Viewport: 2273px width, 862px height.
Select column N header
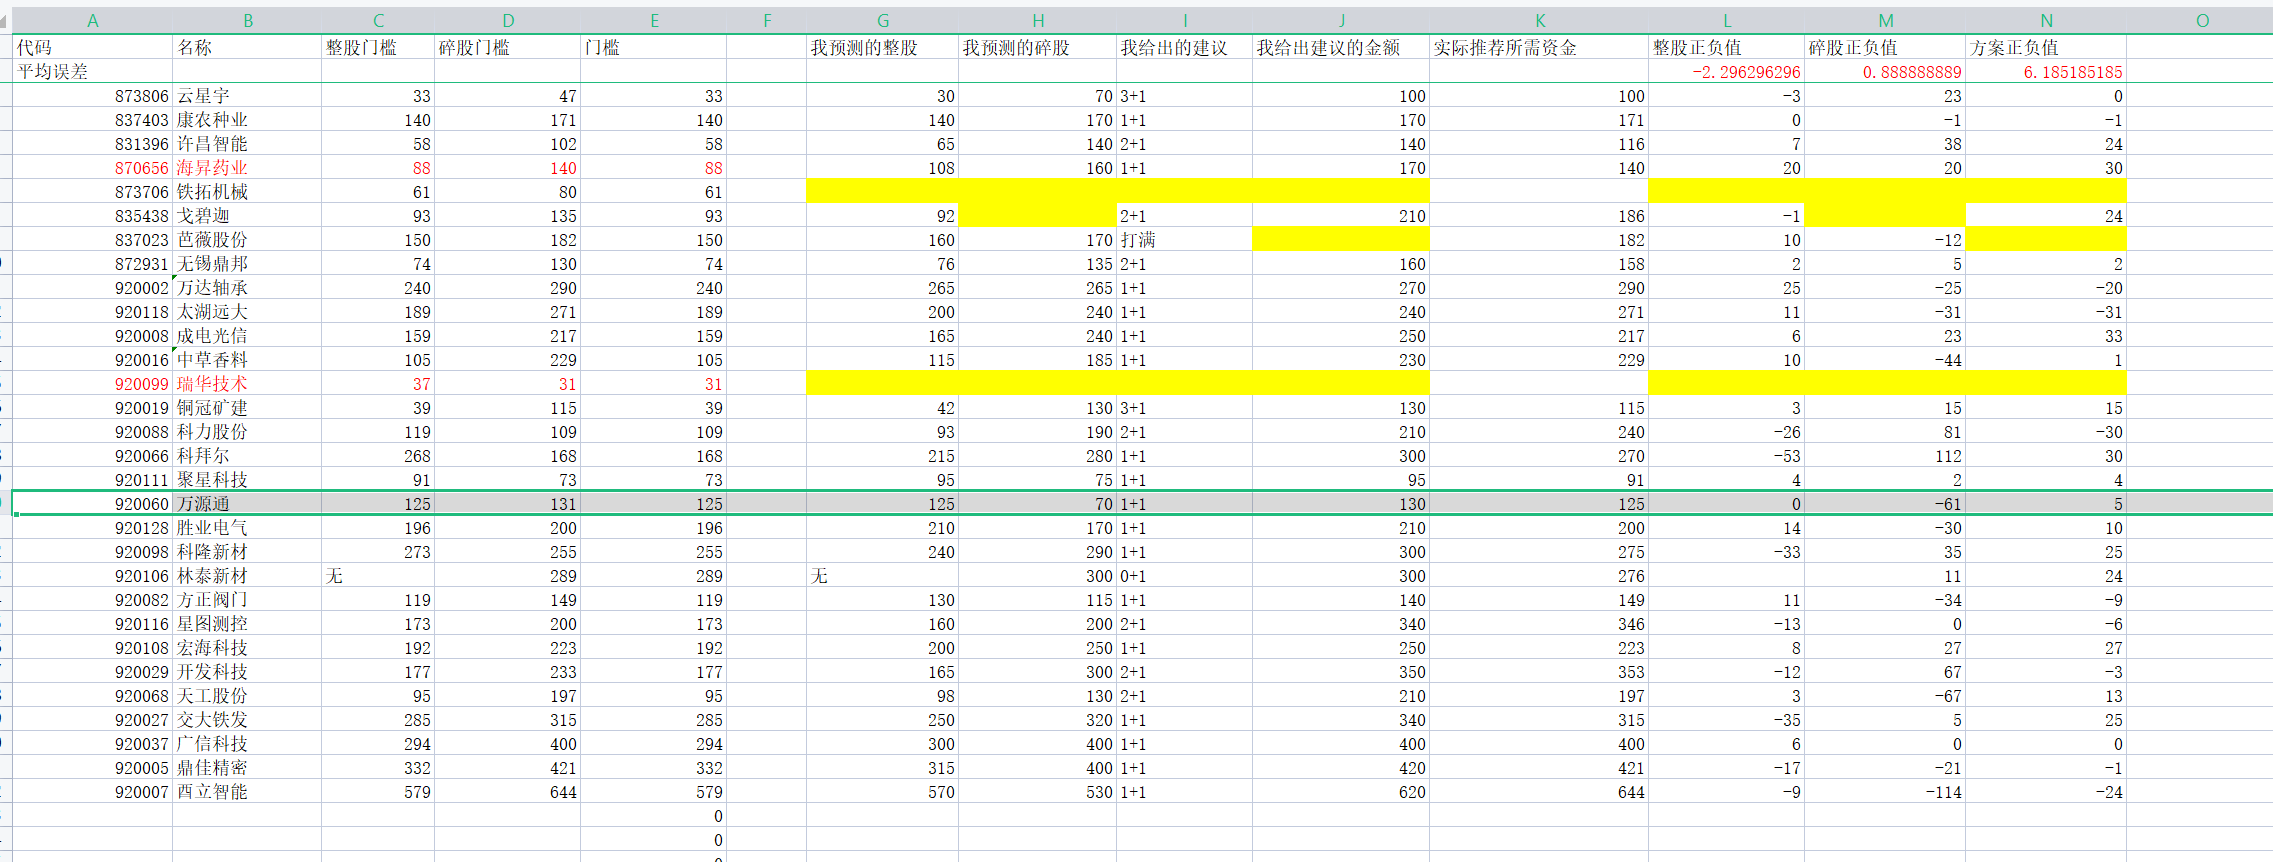pos(2046,20)
